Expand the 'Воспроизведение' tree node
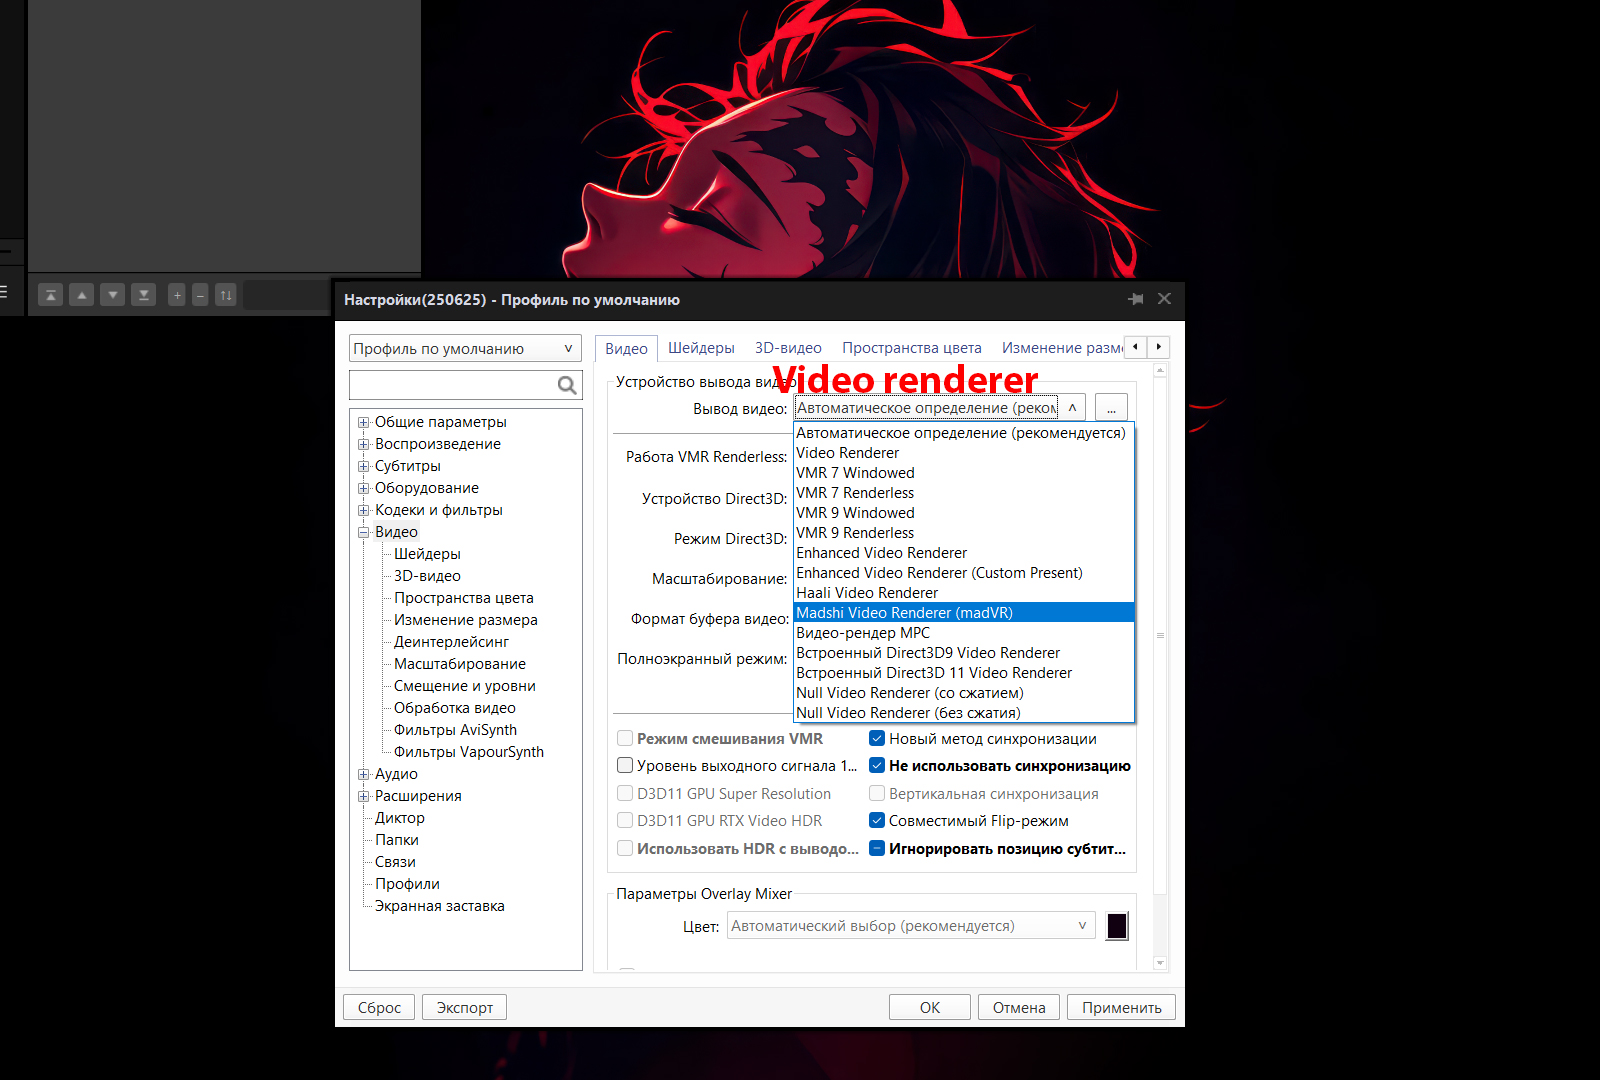 pos(364,444)
